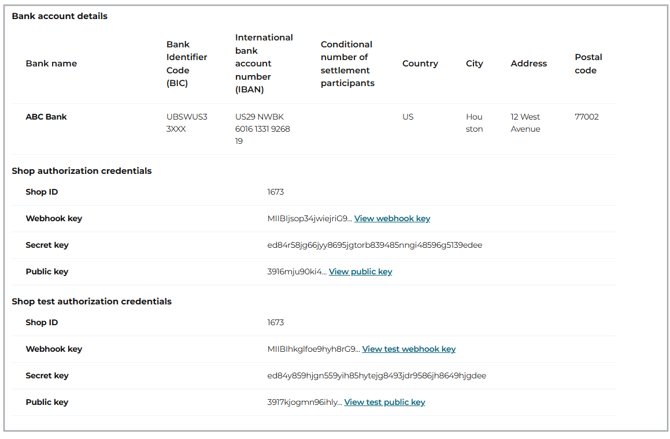
Task: Open the View webhook key link
Action: (392, 218)
